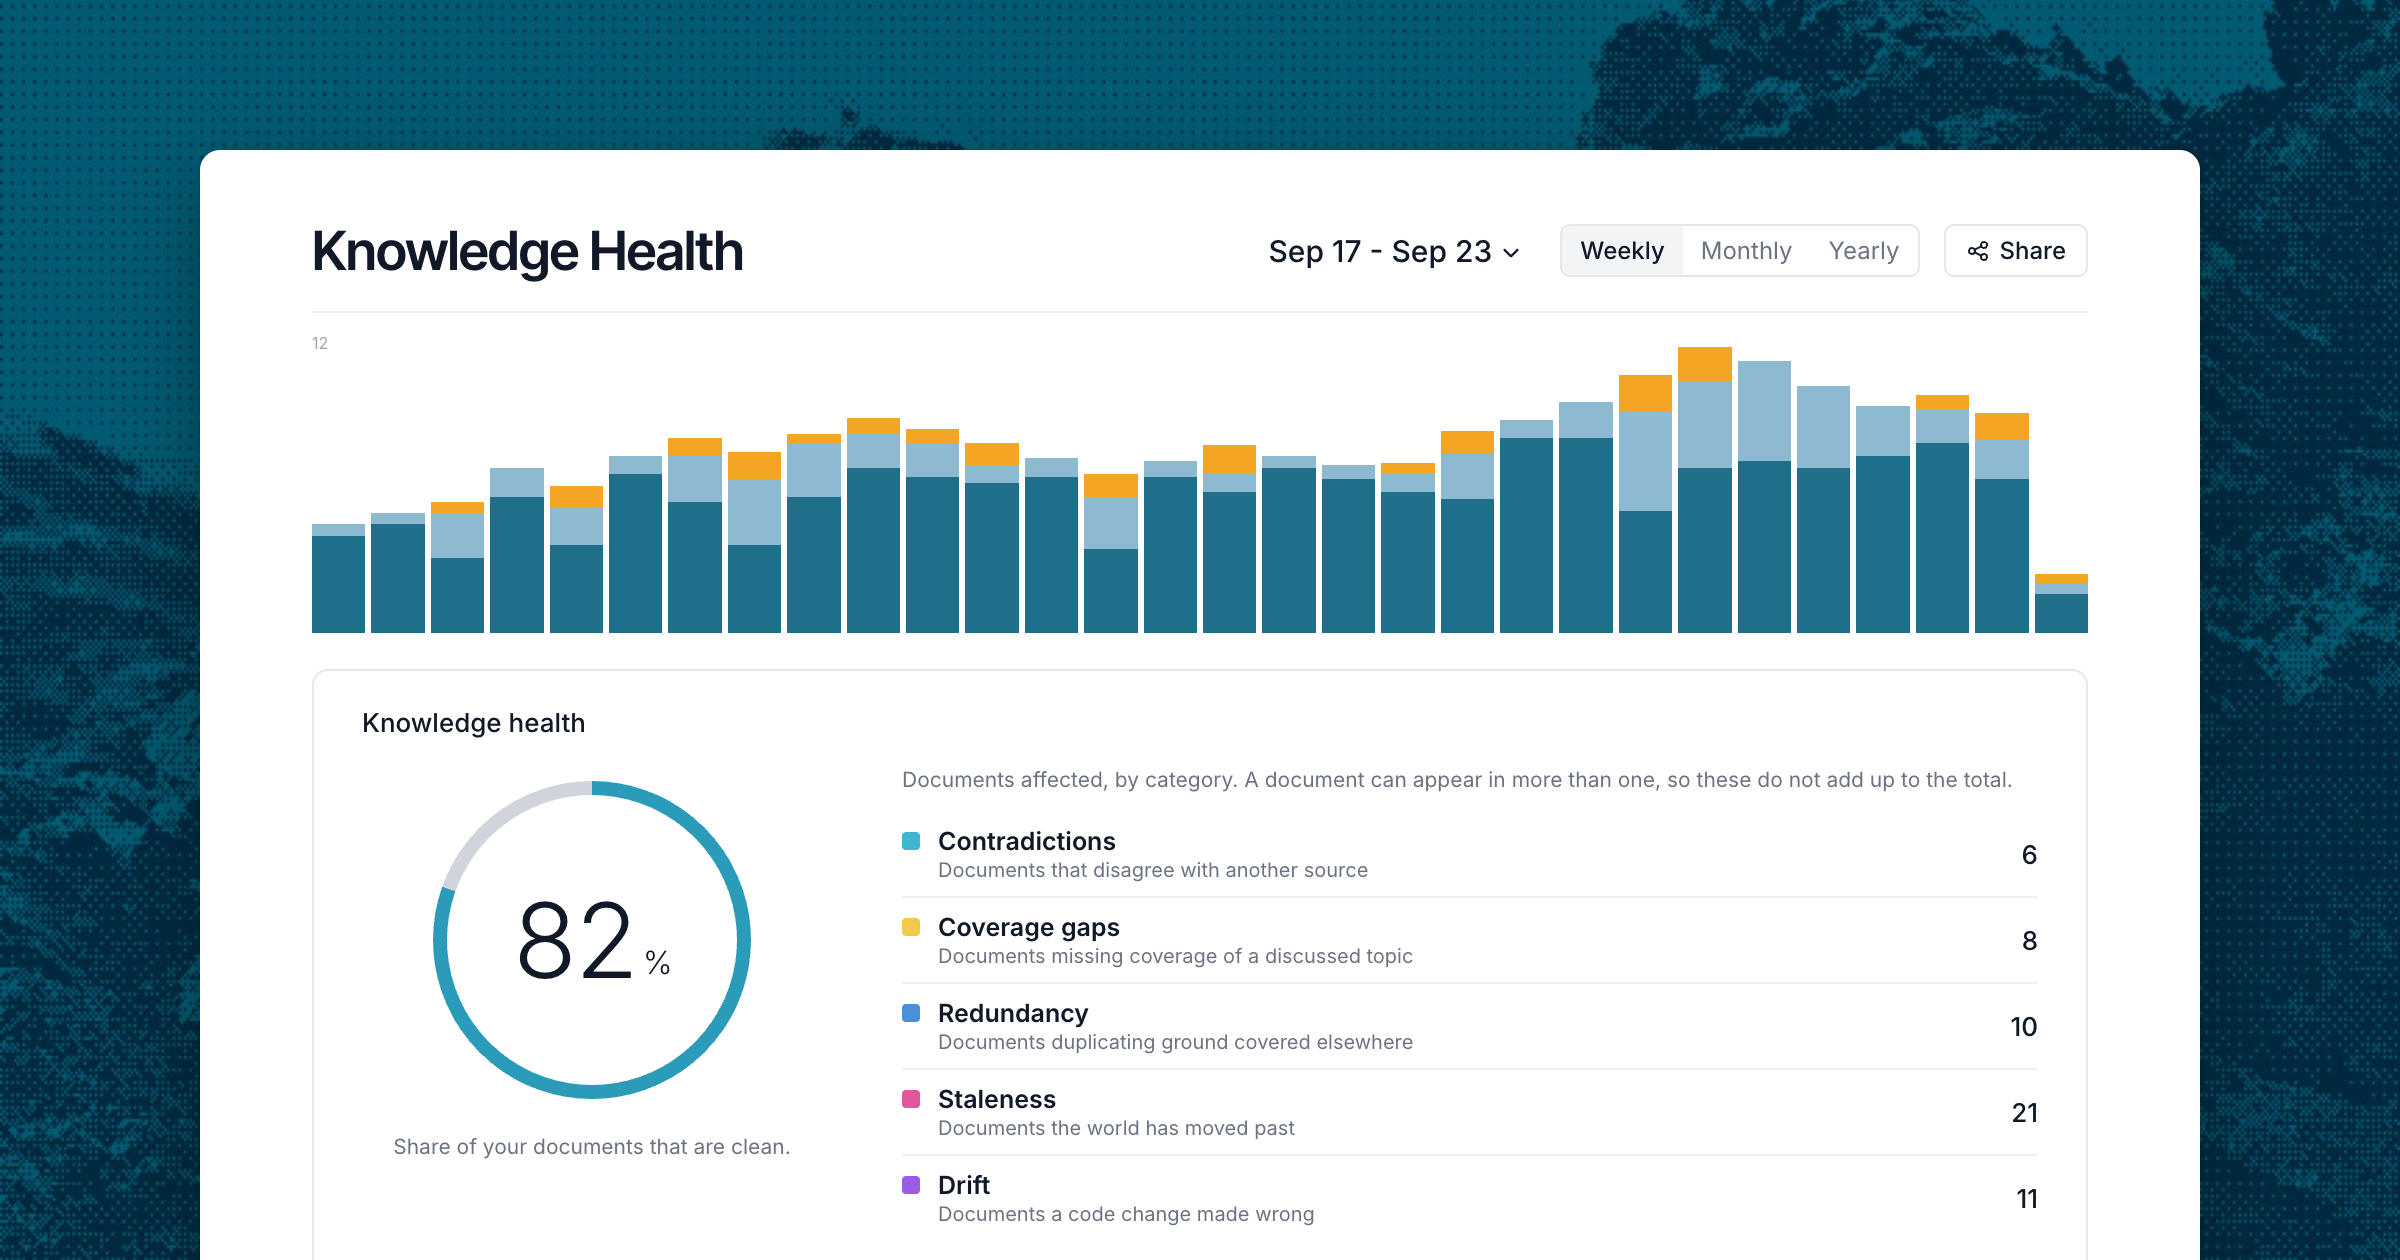Click 'Documents that disagree with another source'
Screen dimensions: 2400x1260
(1152, 870)
